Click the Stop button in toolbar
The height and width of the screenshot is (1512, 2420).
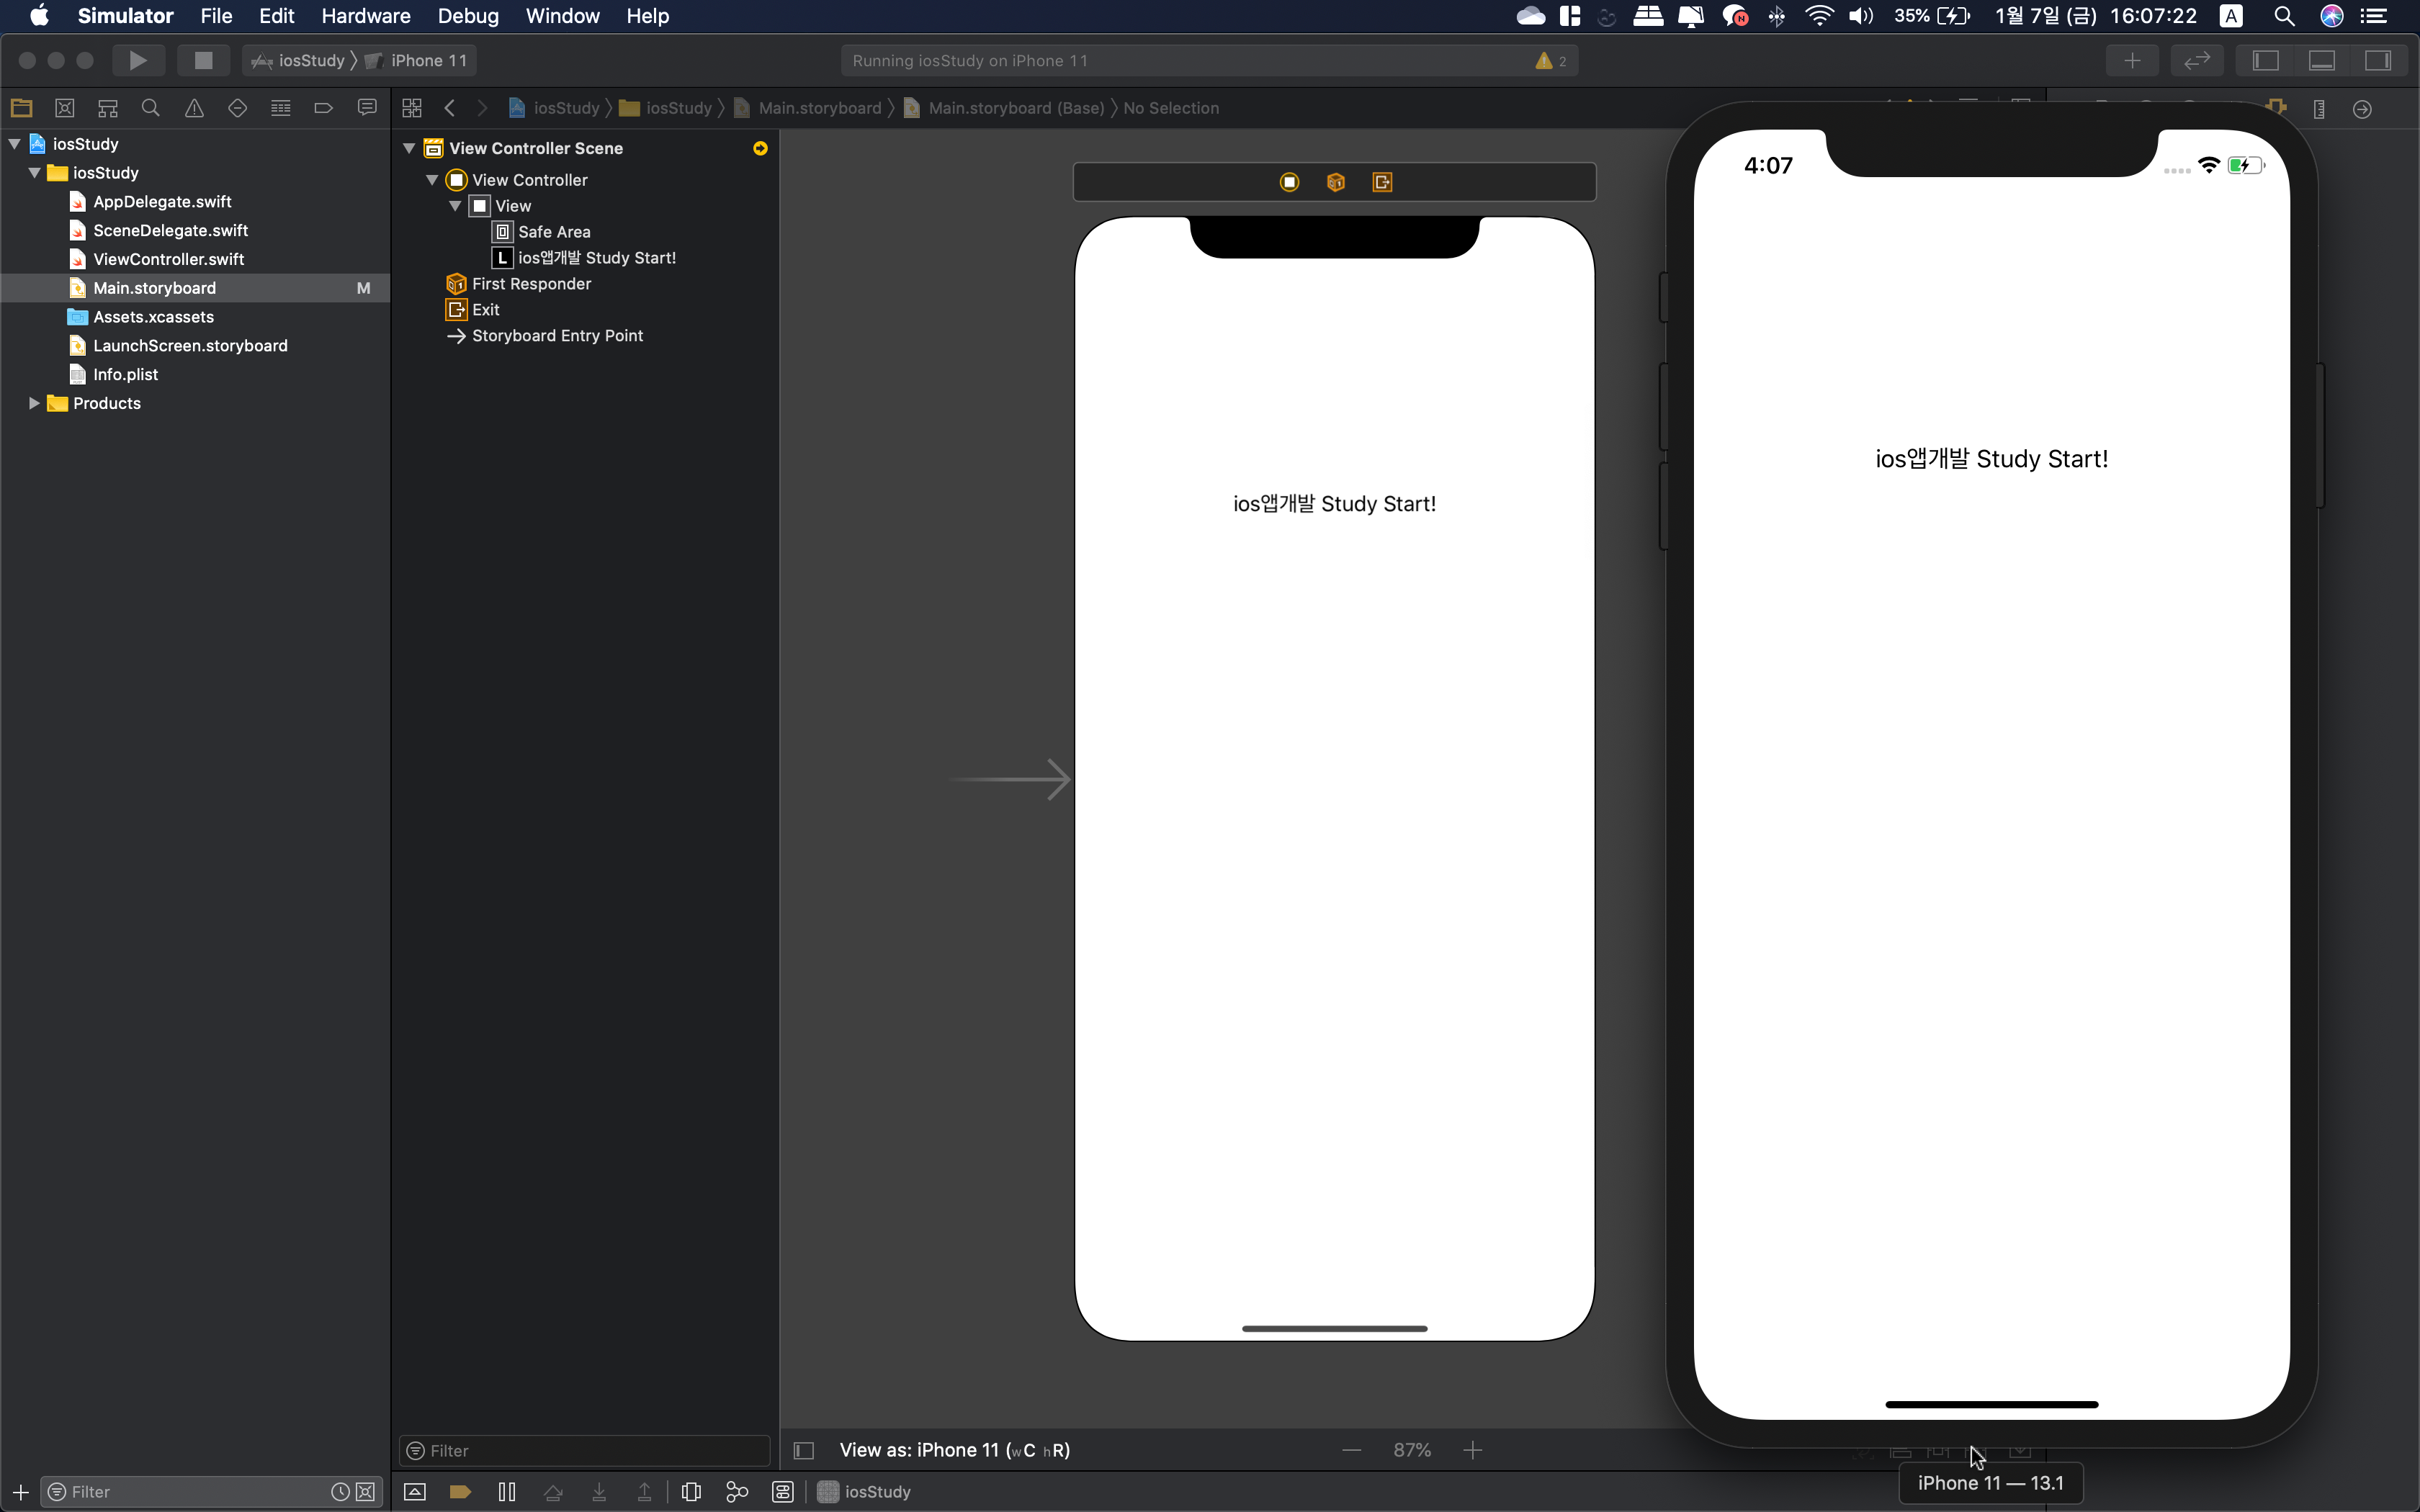(203, 60)
